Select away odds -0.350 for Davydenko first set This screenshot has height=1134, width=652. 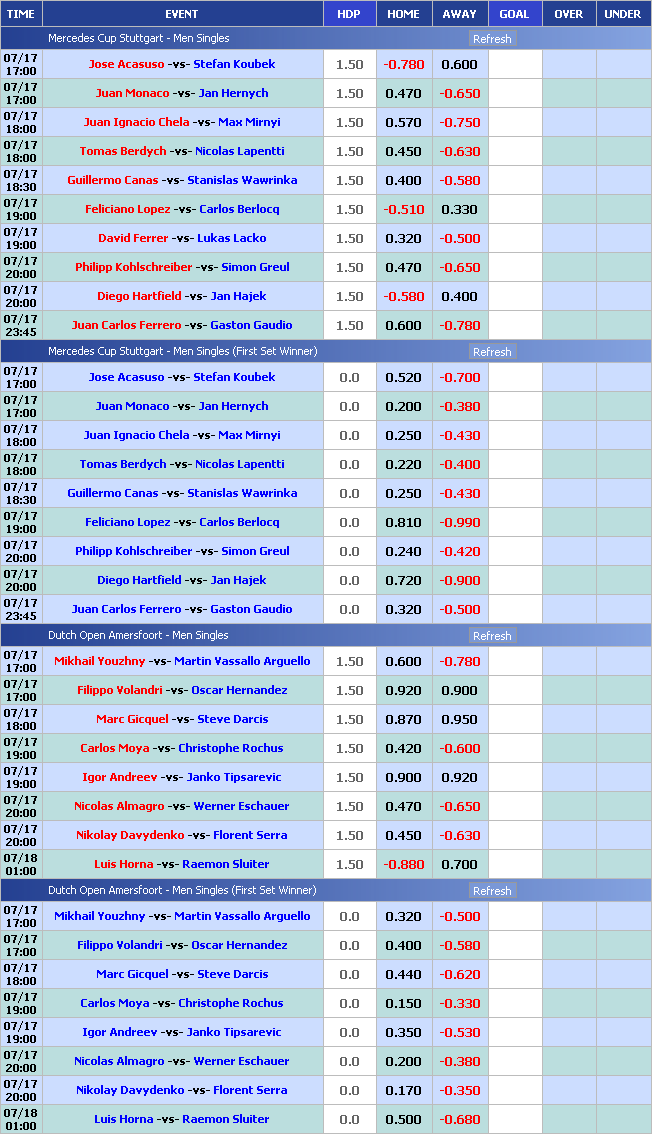point(459,1090)
